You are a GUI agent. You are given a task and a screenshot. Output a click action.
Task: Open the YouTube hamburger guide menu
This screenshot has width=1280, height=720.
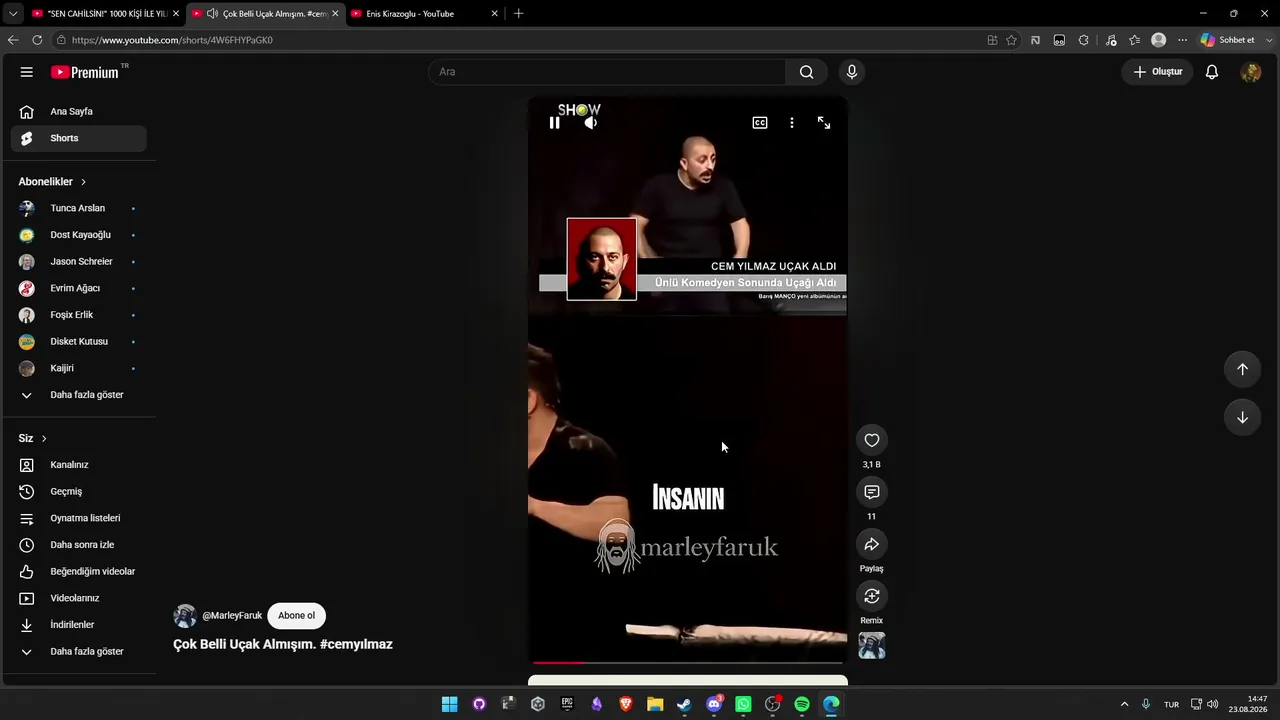pos(27,72)
